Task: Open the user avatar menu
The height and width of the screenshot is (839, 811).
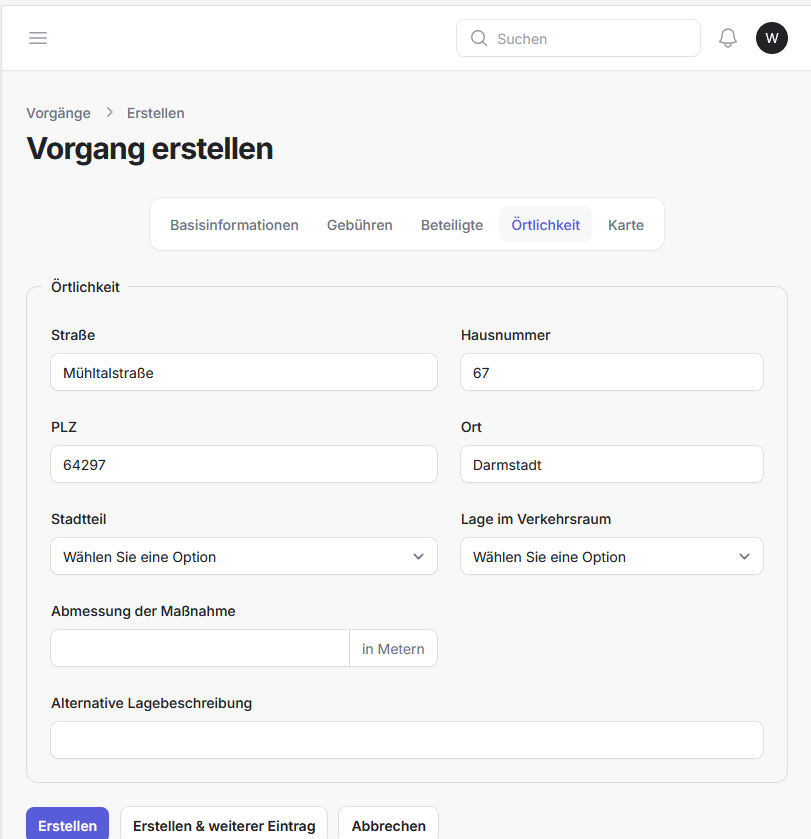Action: pyautogui.click(x=771, y=38)
